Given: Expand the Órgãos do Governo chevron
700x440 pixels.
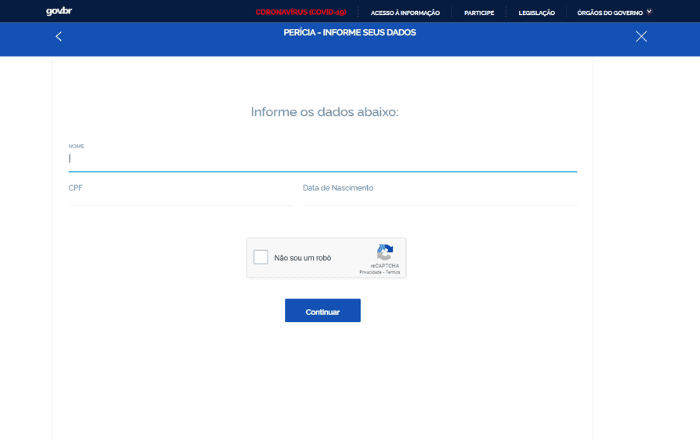Looking at the screenshot, I should click(x=649, y=12).
